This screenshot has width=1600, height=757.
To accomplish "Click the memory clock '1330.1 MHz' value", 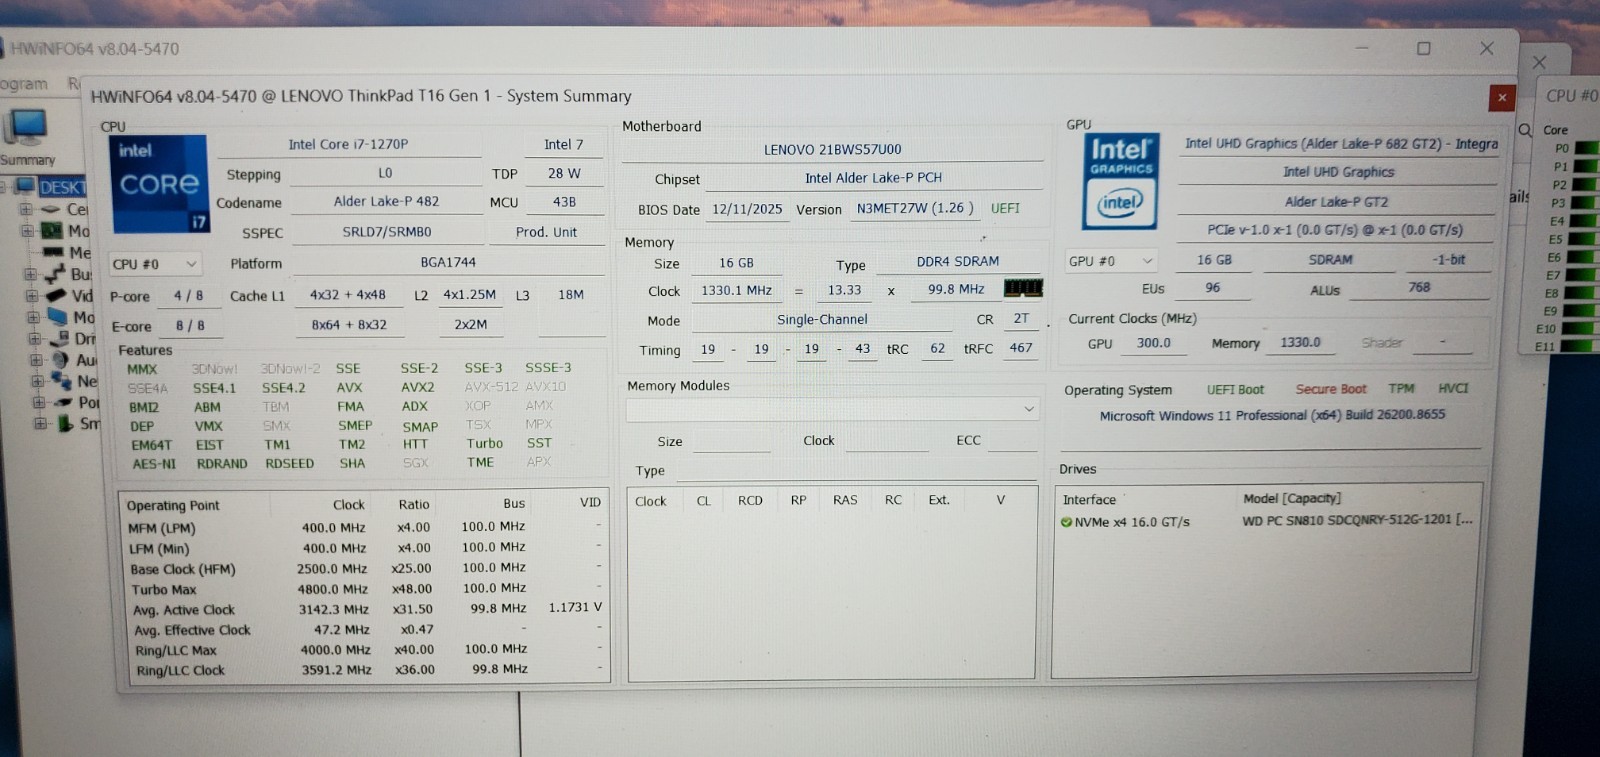I will [736, 290].
